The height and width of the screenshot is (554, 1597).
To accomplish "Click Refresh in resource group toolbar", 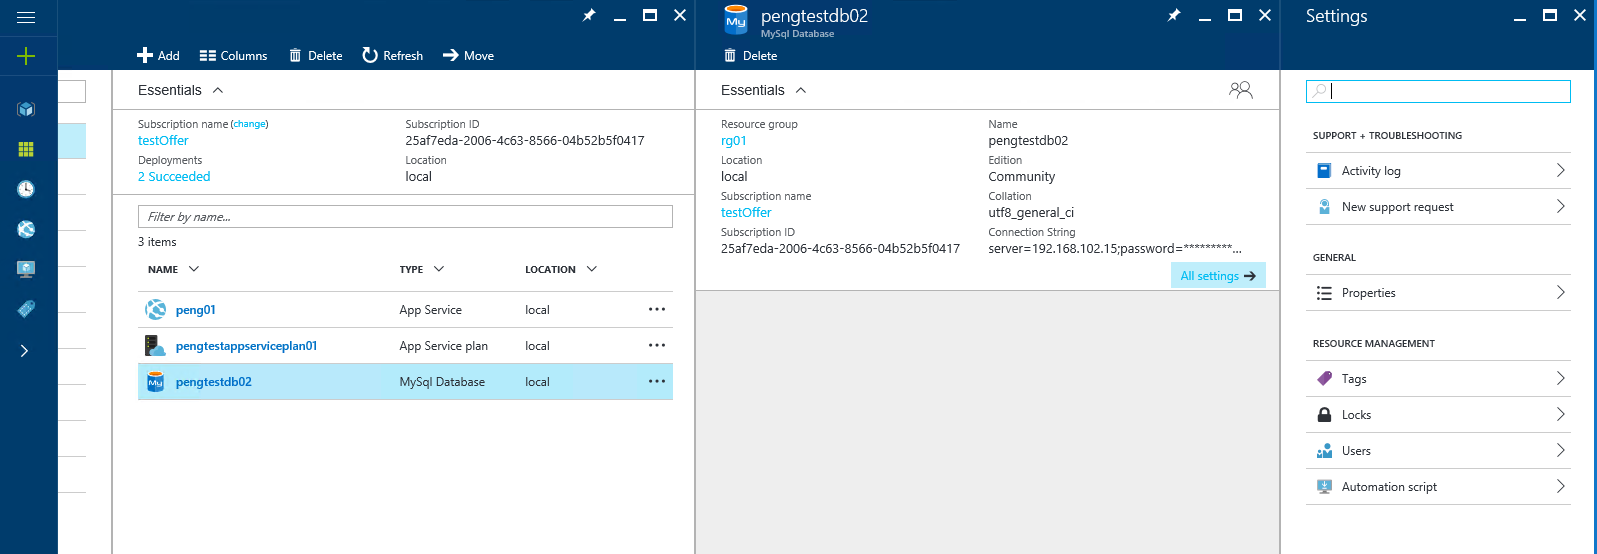I will tap(392, 56).
